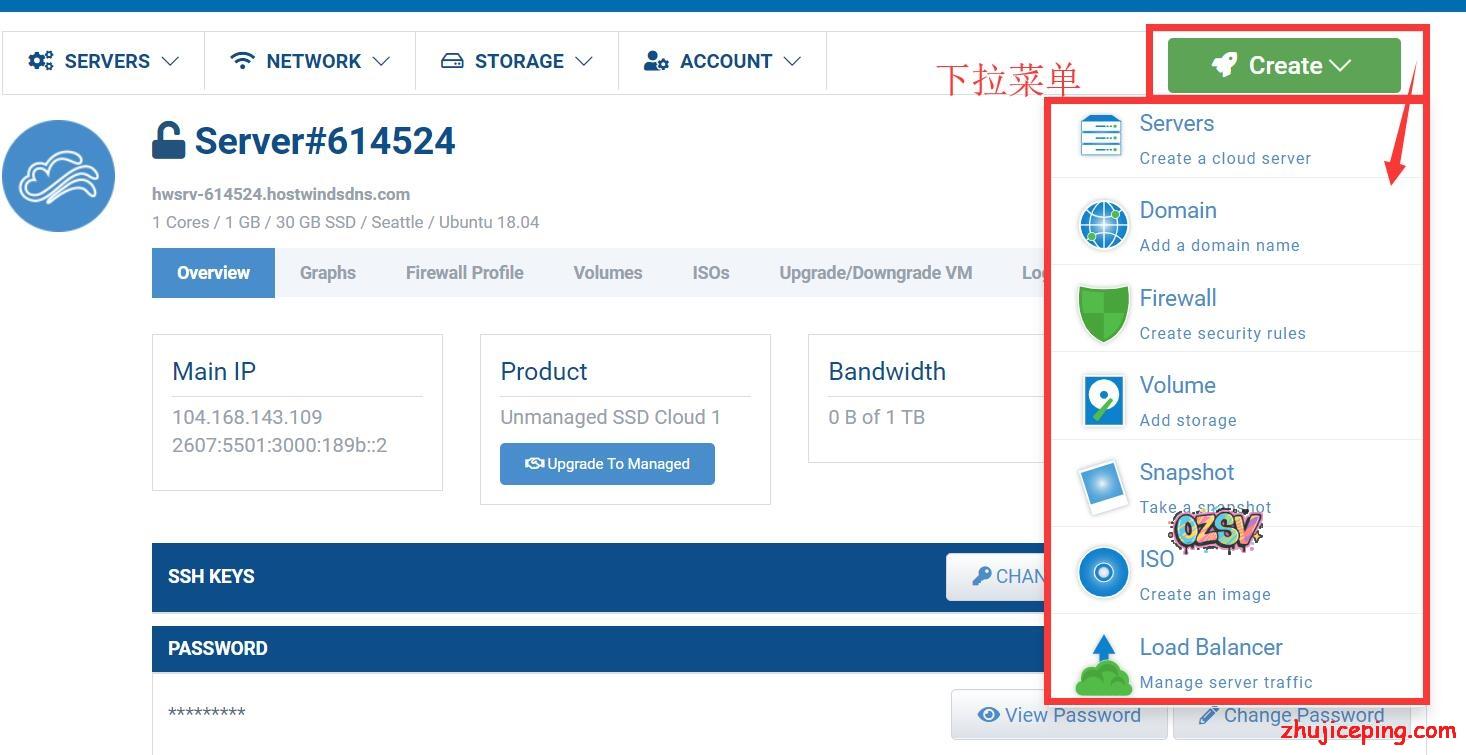Click the Load Balancer cloud icon
The image size is (1466, 755).
point(1103,664)
